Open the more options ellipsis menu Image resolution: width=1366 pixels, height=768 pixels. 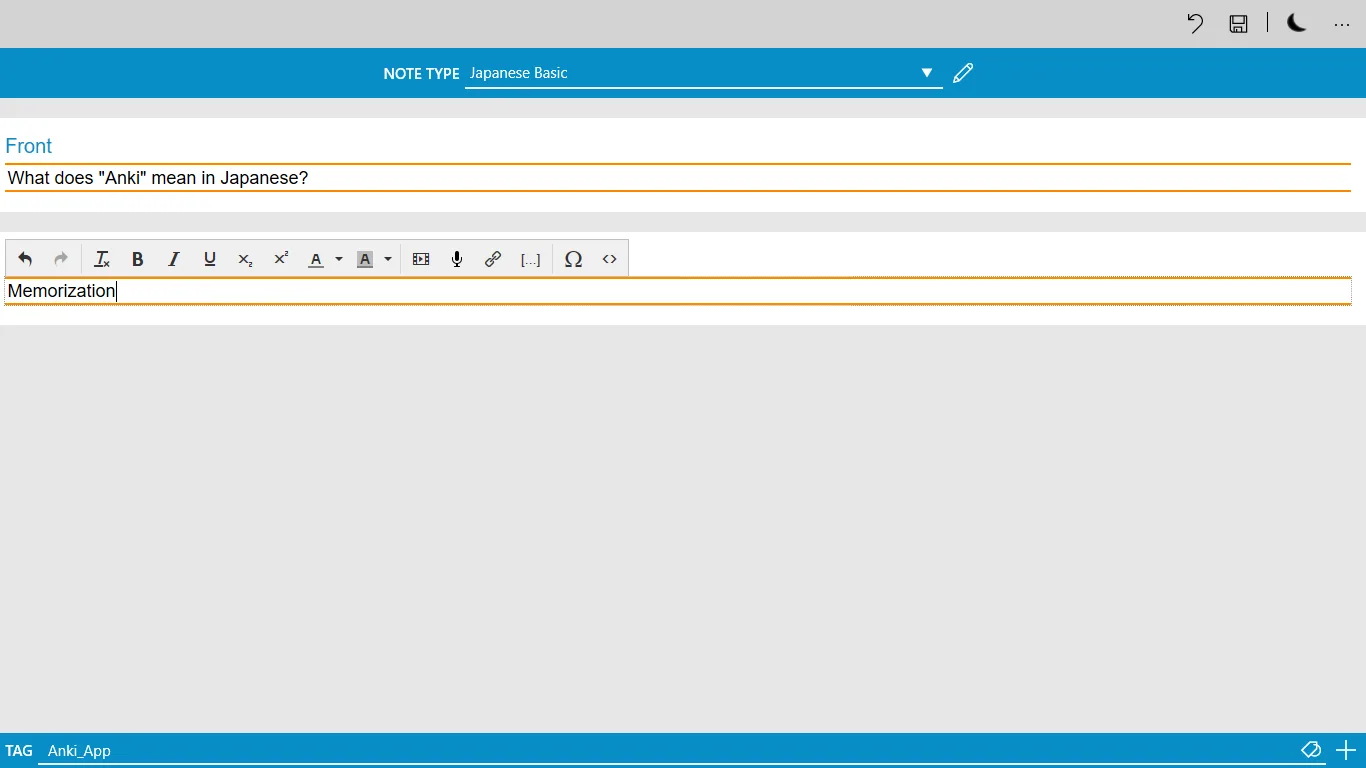click(x=1343, y=25)
